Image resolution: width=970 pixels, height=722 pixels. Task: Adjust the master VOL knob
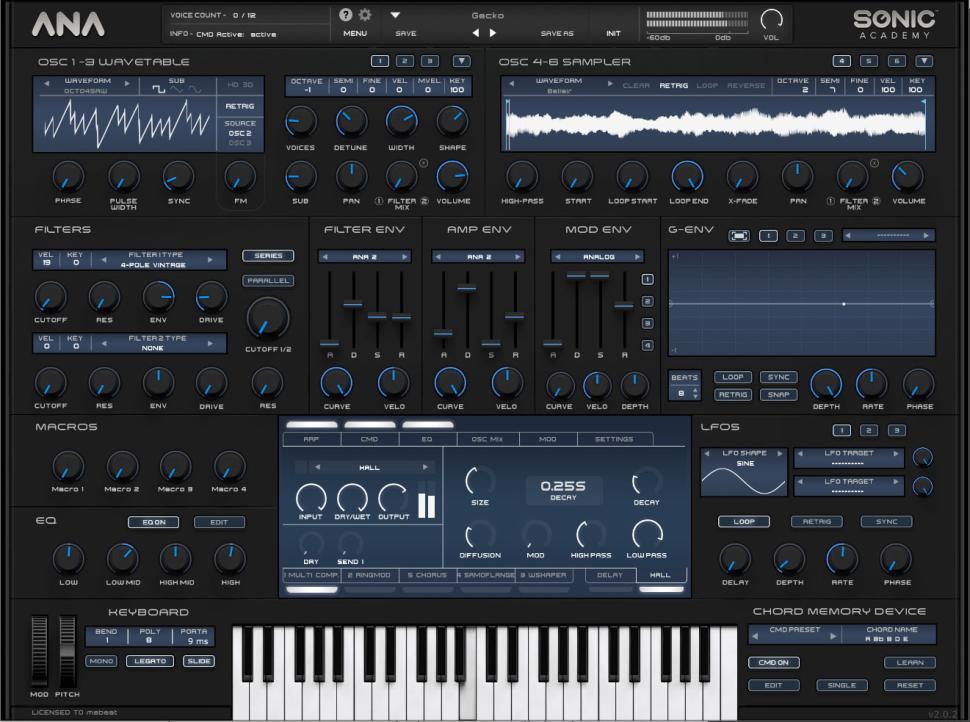click(771, 20)
